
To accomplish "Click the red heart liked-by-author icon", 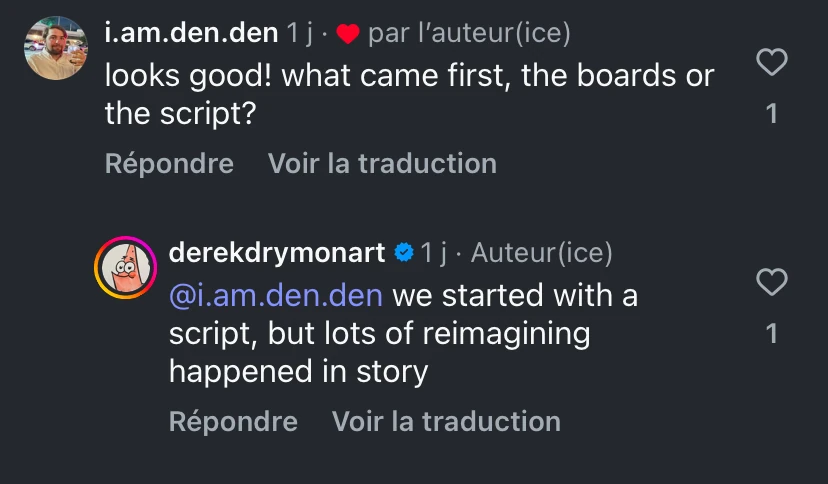I will tap(347, 34).
